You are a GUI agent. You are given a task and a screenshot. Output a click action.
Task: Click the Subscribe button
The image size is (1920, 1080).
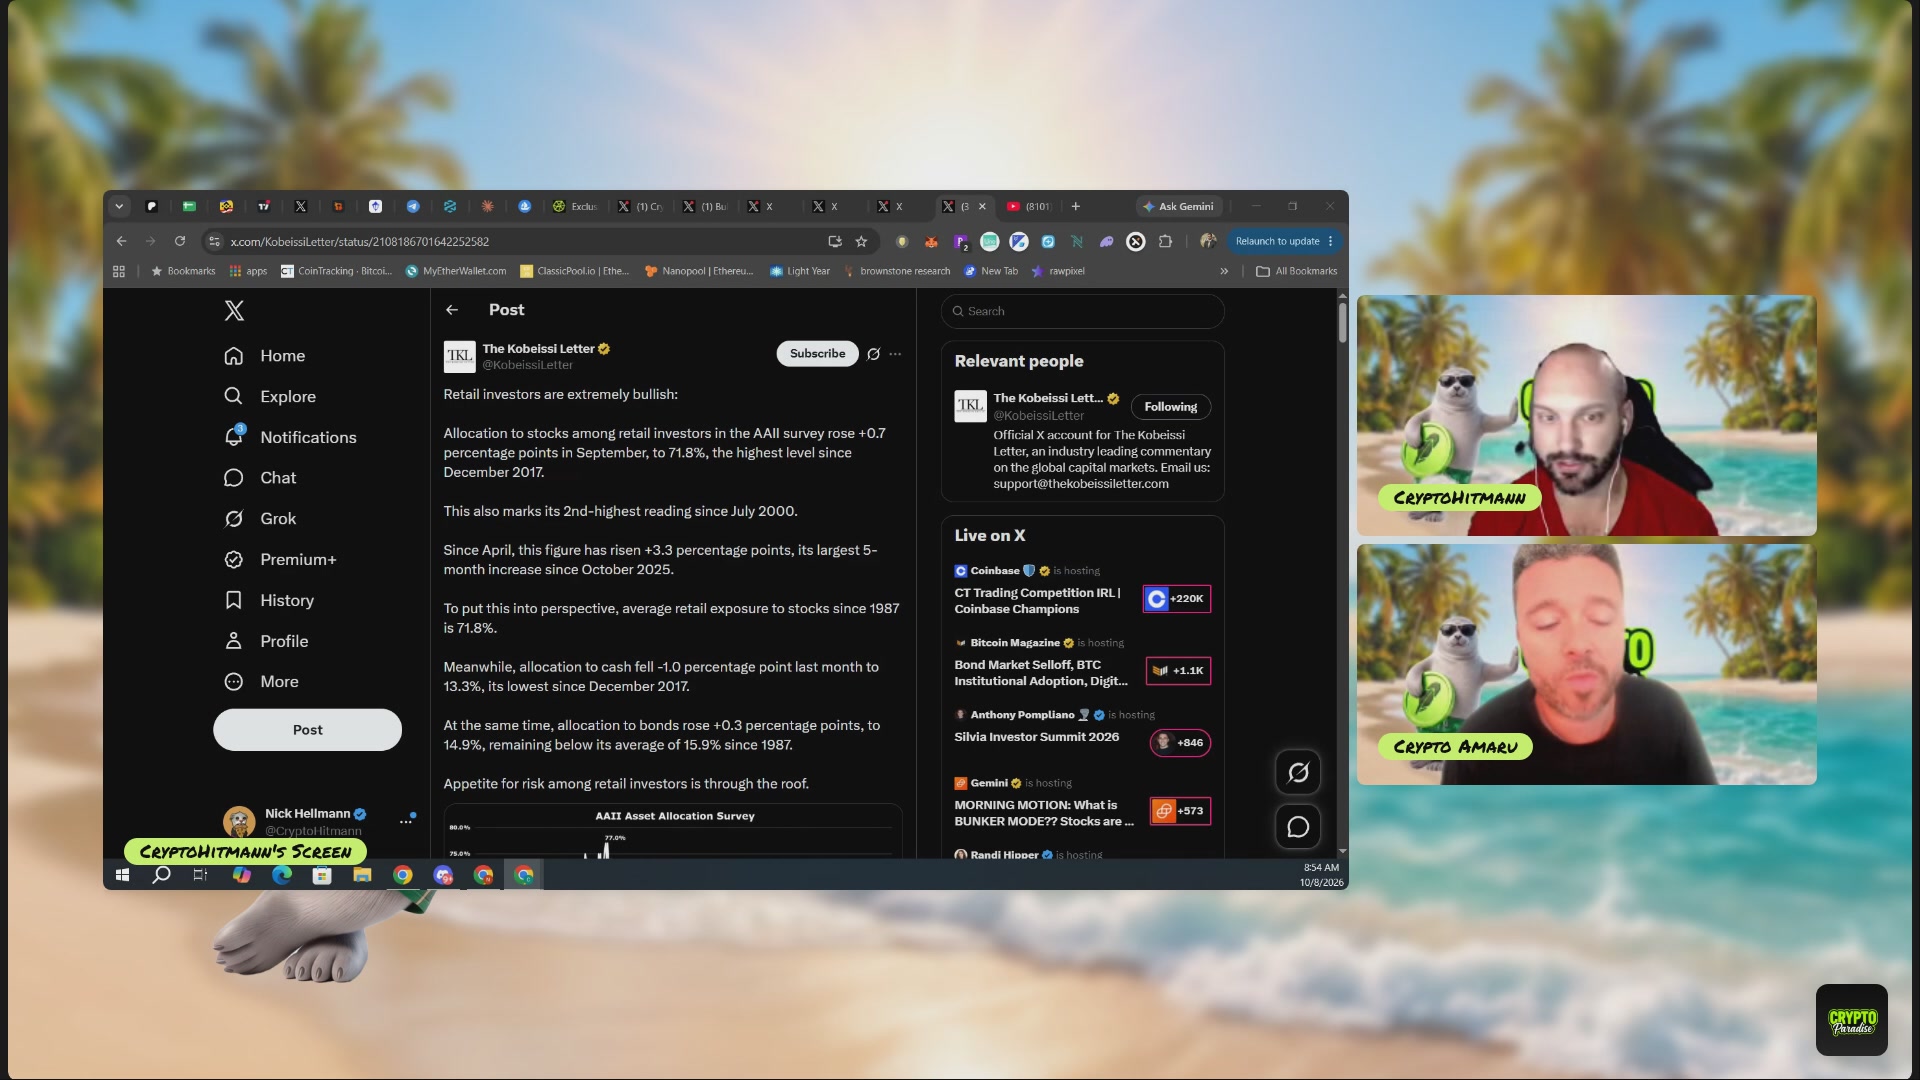pyautogui.click(x=818, y=354)
